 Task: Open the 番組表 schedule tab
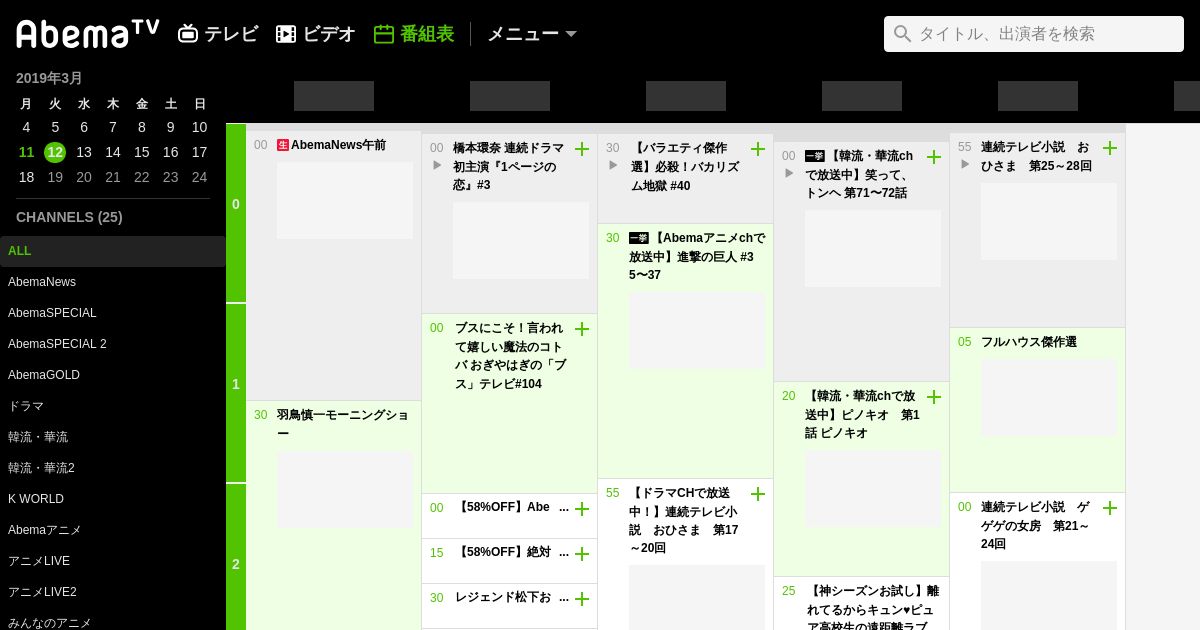tap(414, 34)
